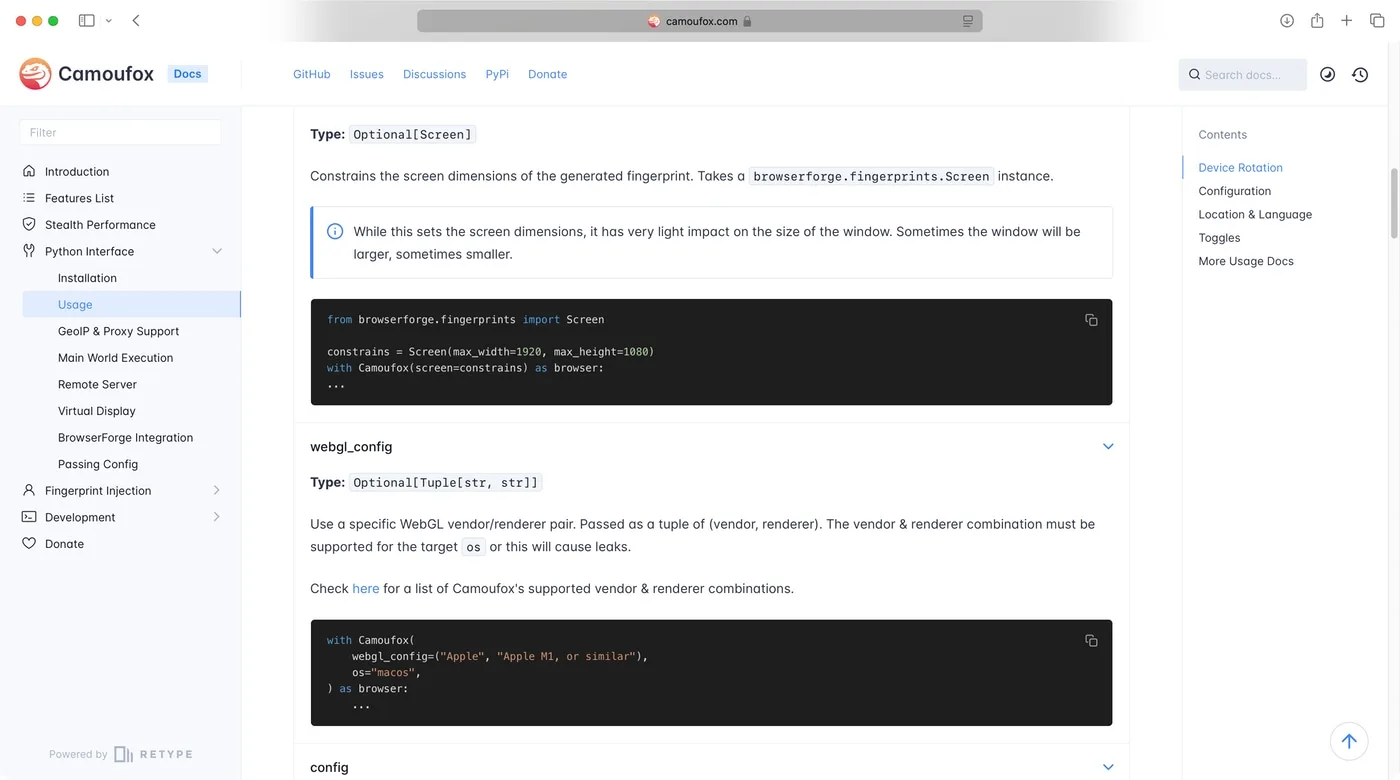This screenshot has width=1400, height=780.
Task: Open the Discussions navigation link
Action: (434, 74)
